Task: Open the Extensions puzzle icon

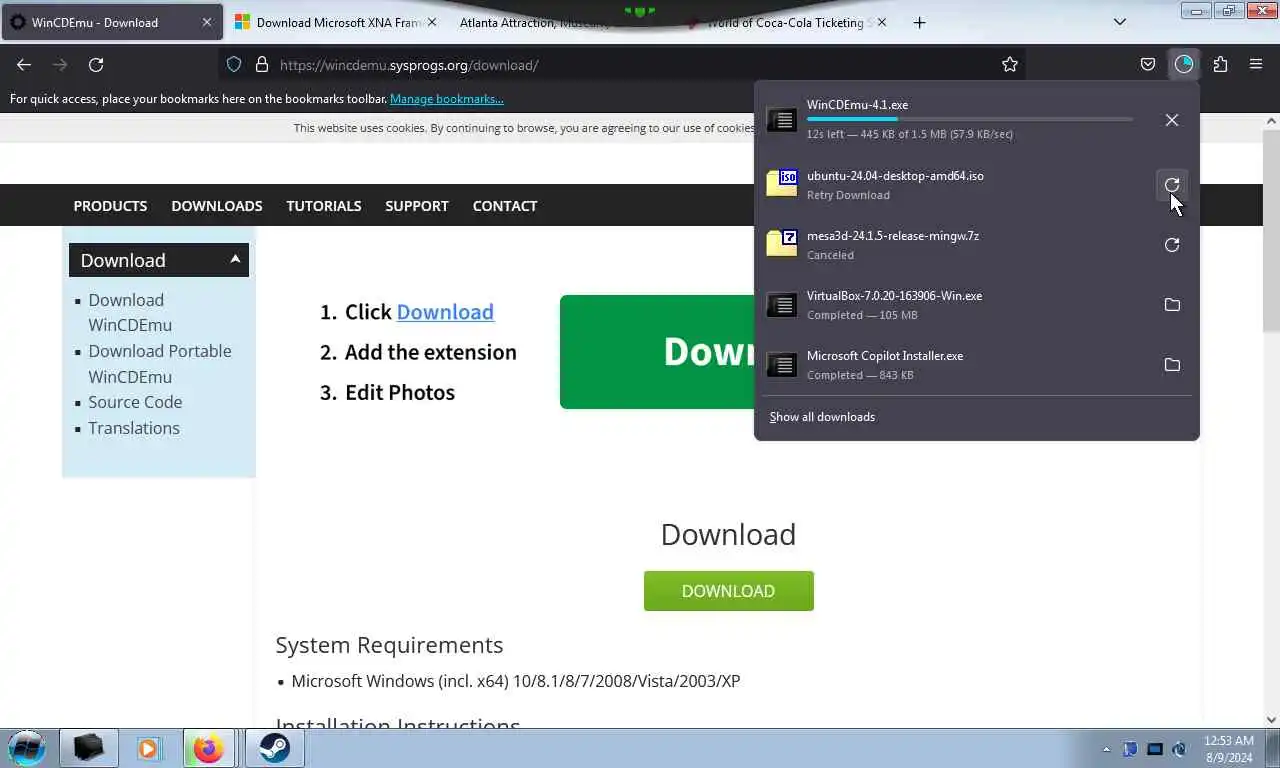Action: pyautogui.click(x=1220, y=64)
